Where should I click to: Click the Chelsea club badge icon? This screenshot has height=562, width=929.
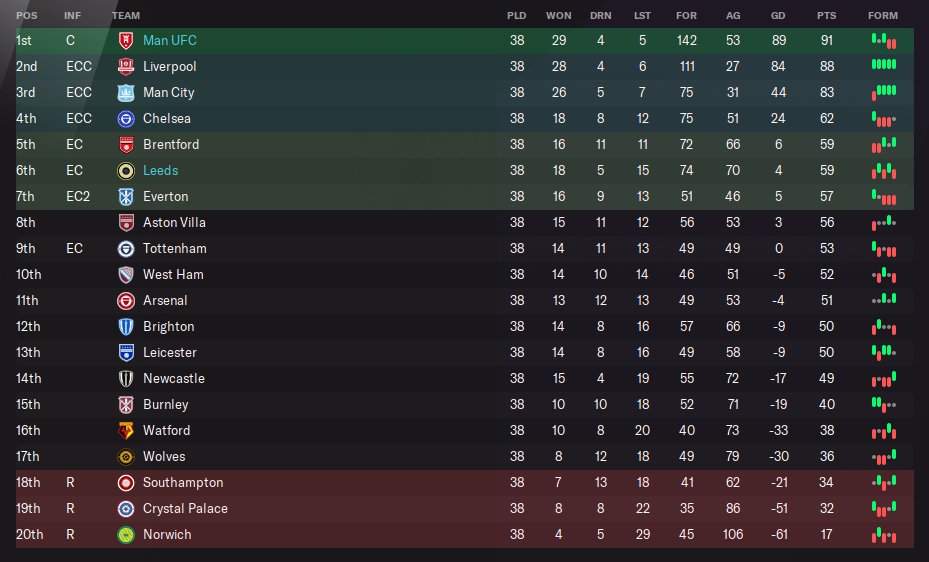(x=126, y=118)
